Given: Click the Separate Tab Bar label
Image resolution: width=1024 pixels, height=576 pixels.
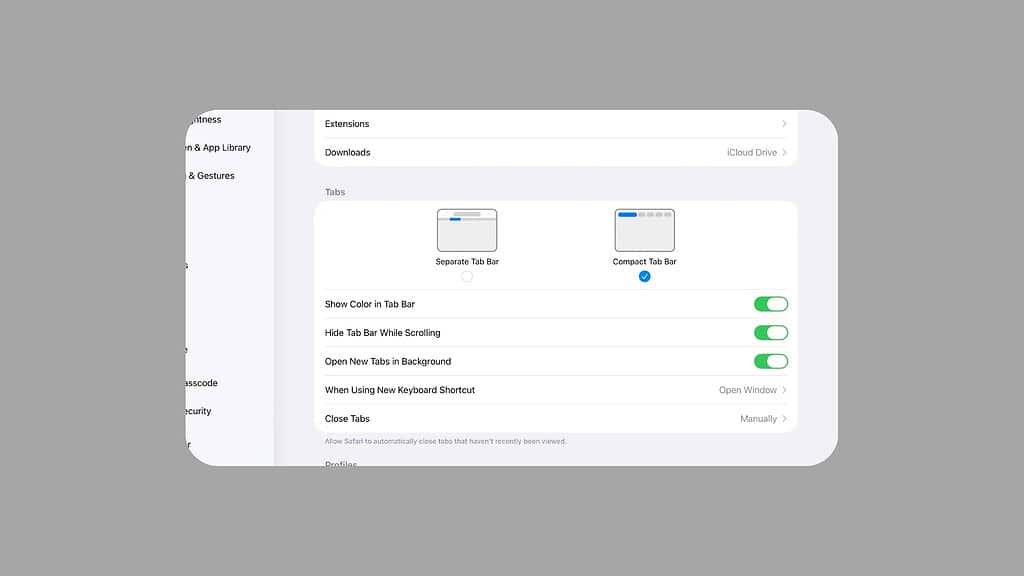Looking at the screenshot, I should click(x=467, y=261).
